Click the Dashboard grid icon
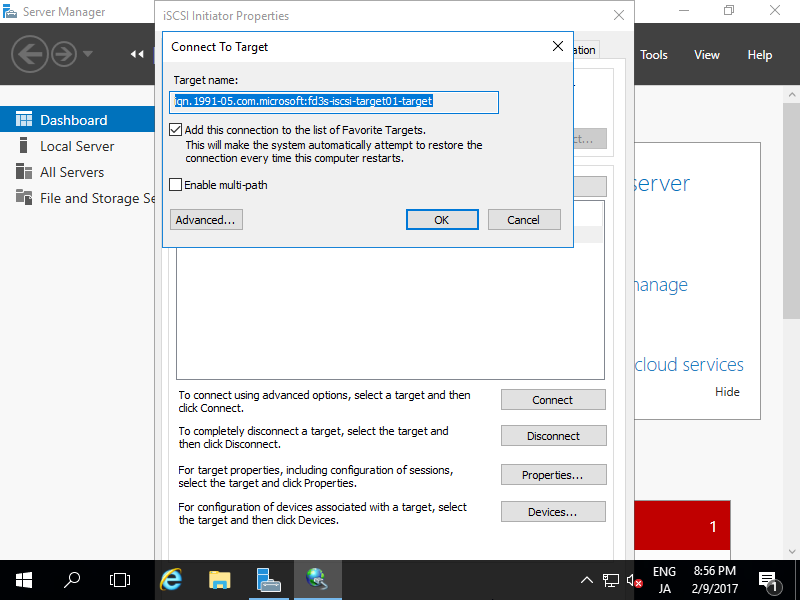The image size is (800, 600). pyautogui.click(x=23, y=119)
